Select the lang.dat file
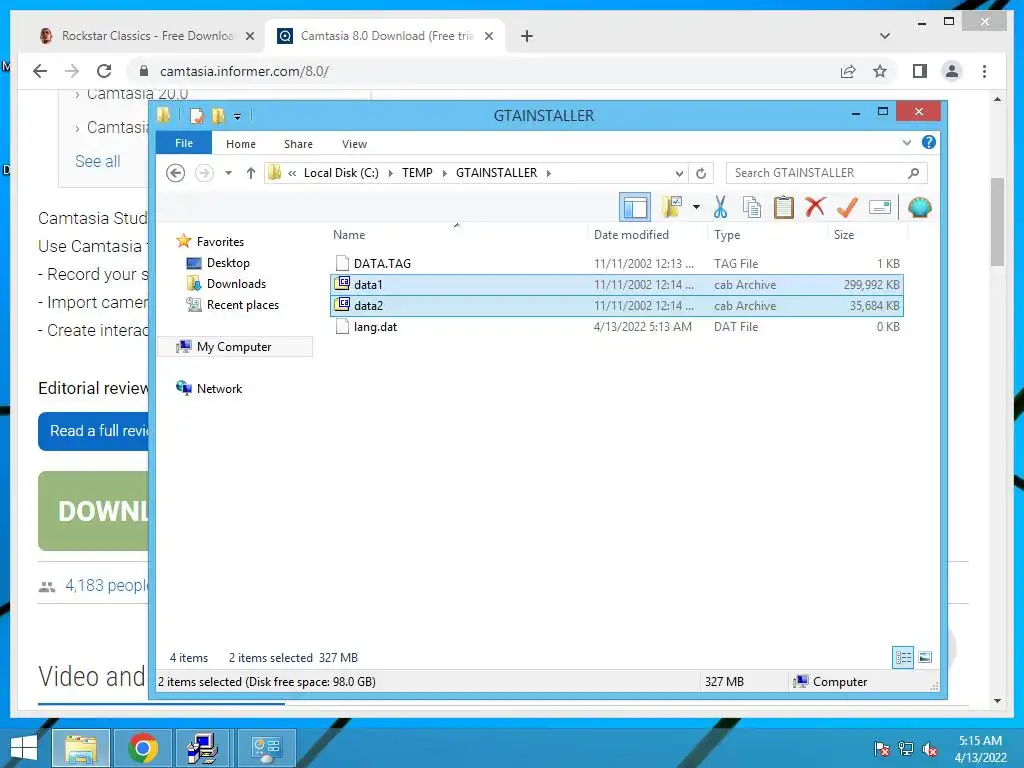 [617, 327]
